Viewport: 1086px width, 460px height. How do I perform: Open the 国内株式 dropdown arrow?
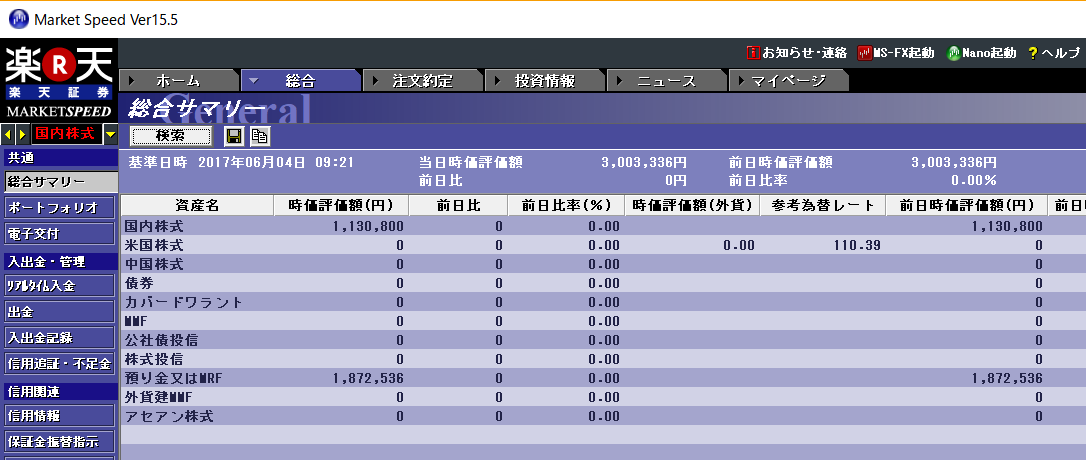click(x=110, y=134)
